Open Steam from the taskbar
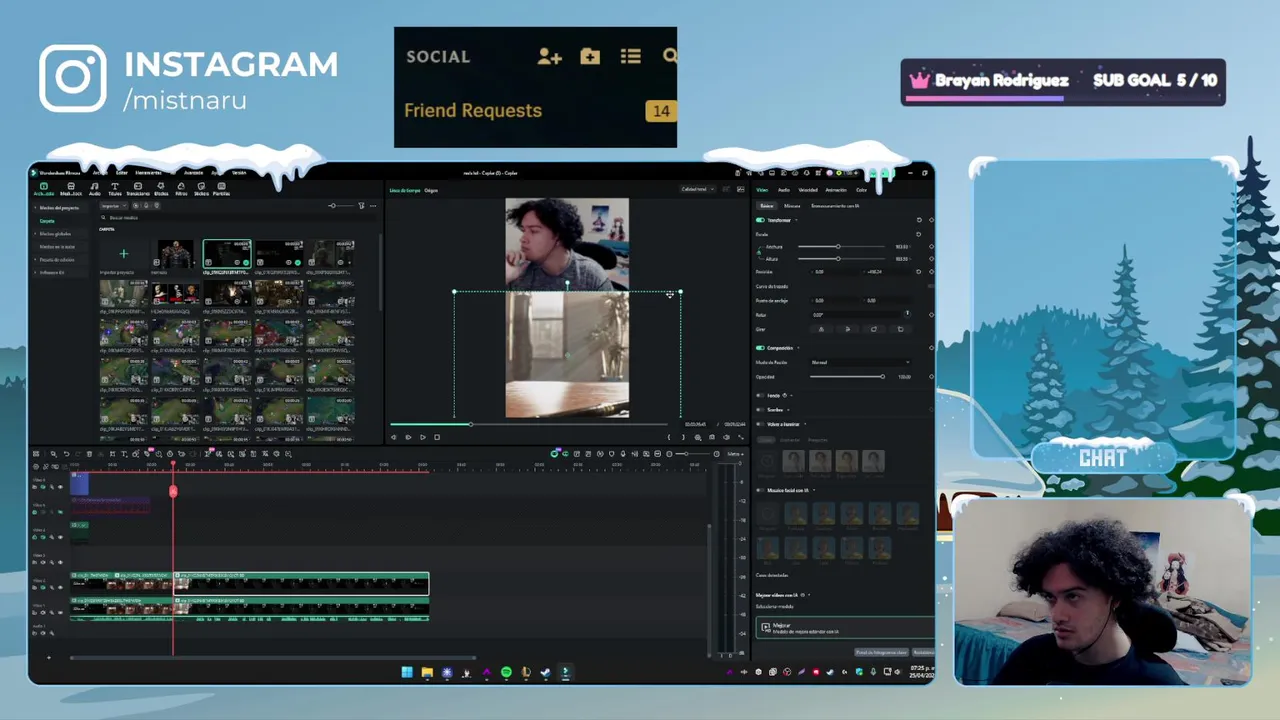The height and width of the screenshot is (720, 1280). [545, 672]
